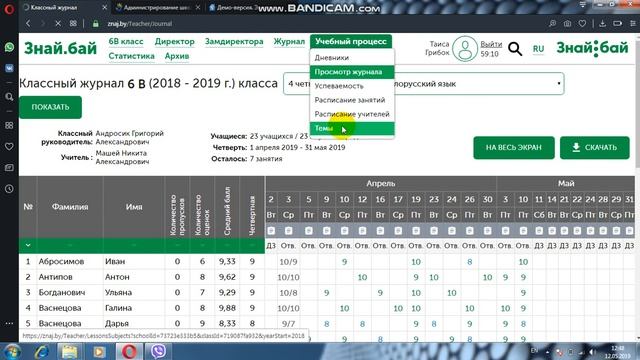Click Абросимов's 10/9 mark on April 3

288,262
